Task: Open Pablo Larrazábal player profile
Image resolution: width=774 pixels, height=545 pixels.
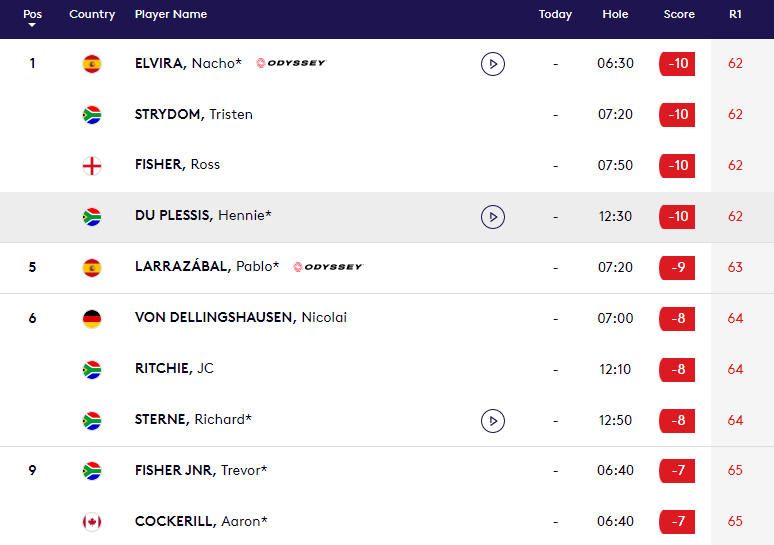Action: (206, 267)
